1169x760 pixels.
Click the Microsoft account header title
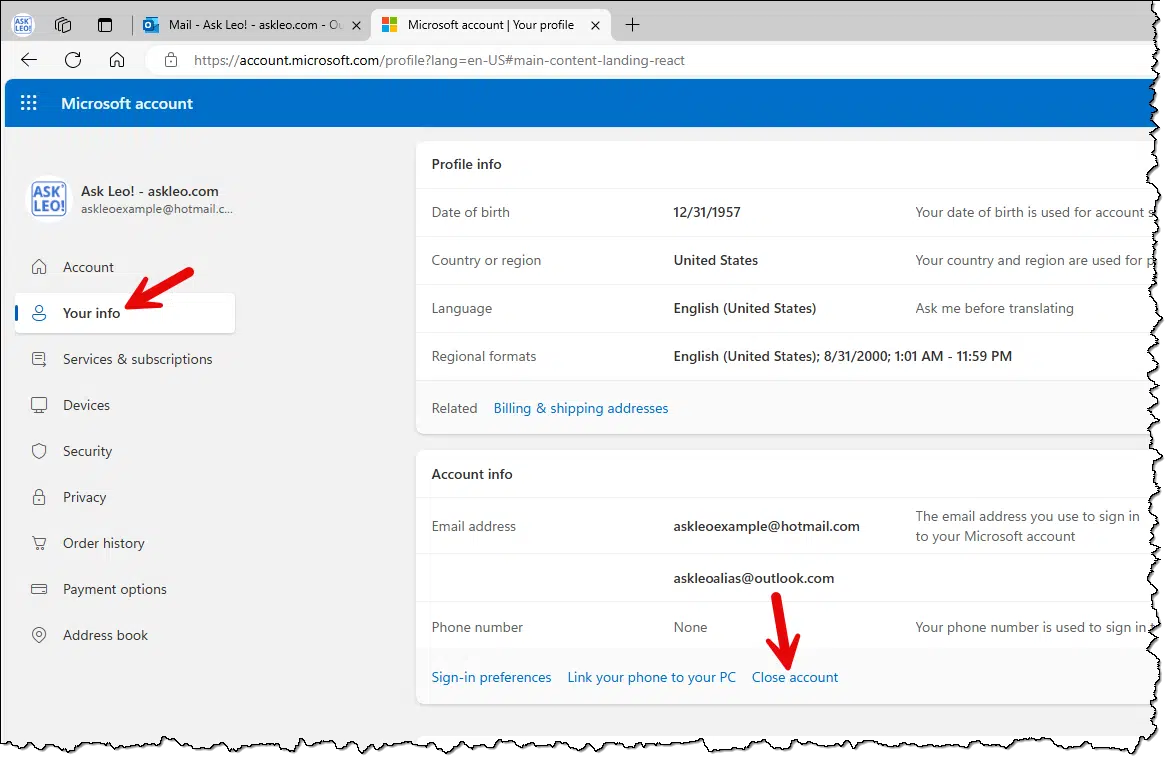127,104
